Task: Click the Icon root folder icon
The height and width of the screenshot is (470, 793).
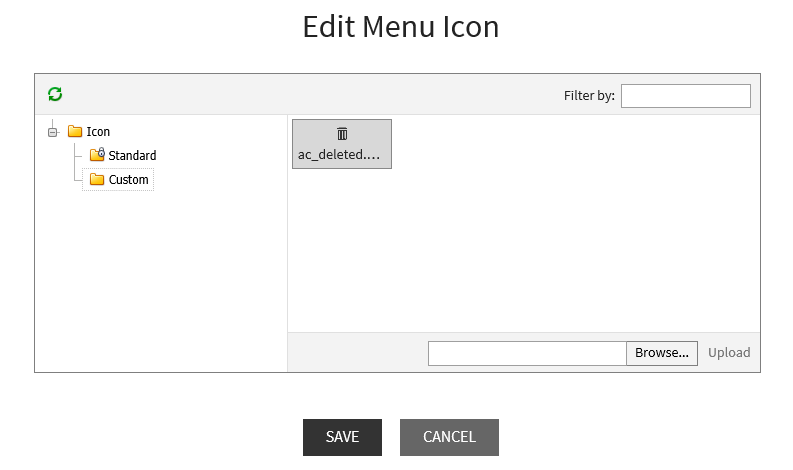Action: pyautogui.click(x=75, y=132)
